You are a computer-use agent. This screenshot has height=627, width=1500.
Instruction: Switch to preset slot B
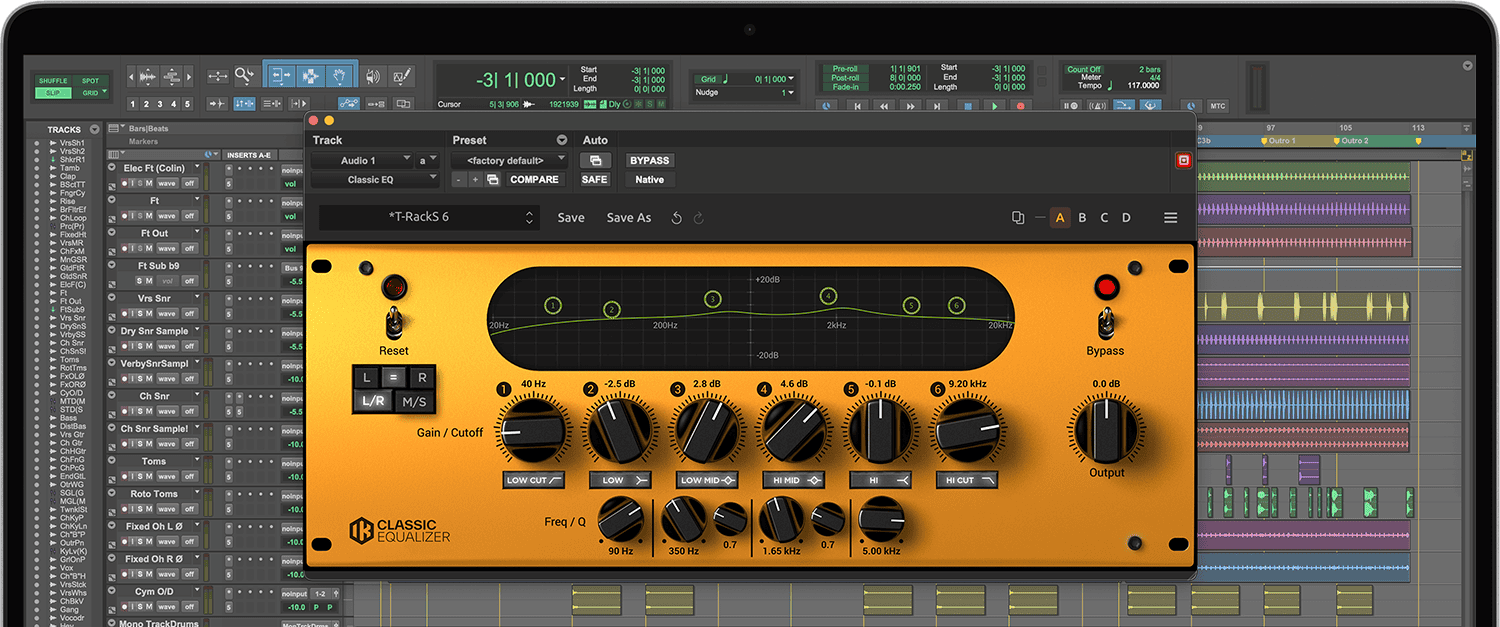click(1083, 217)
